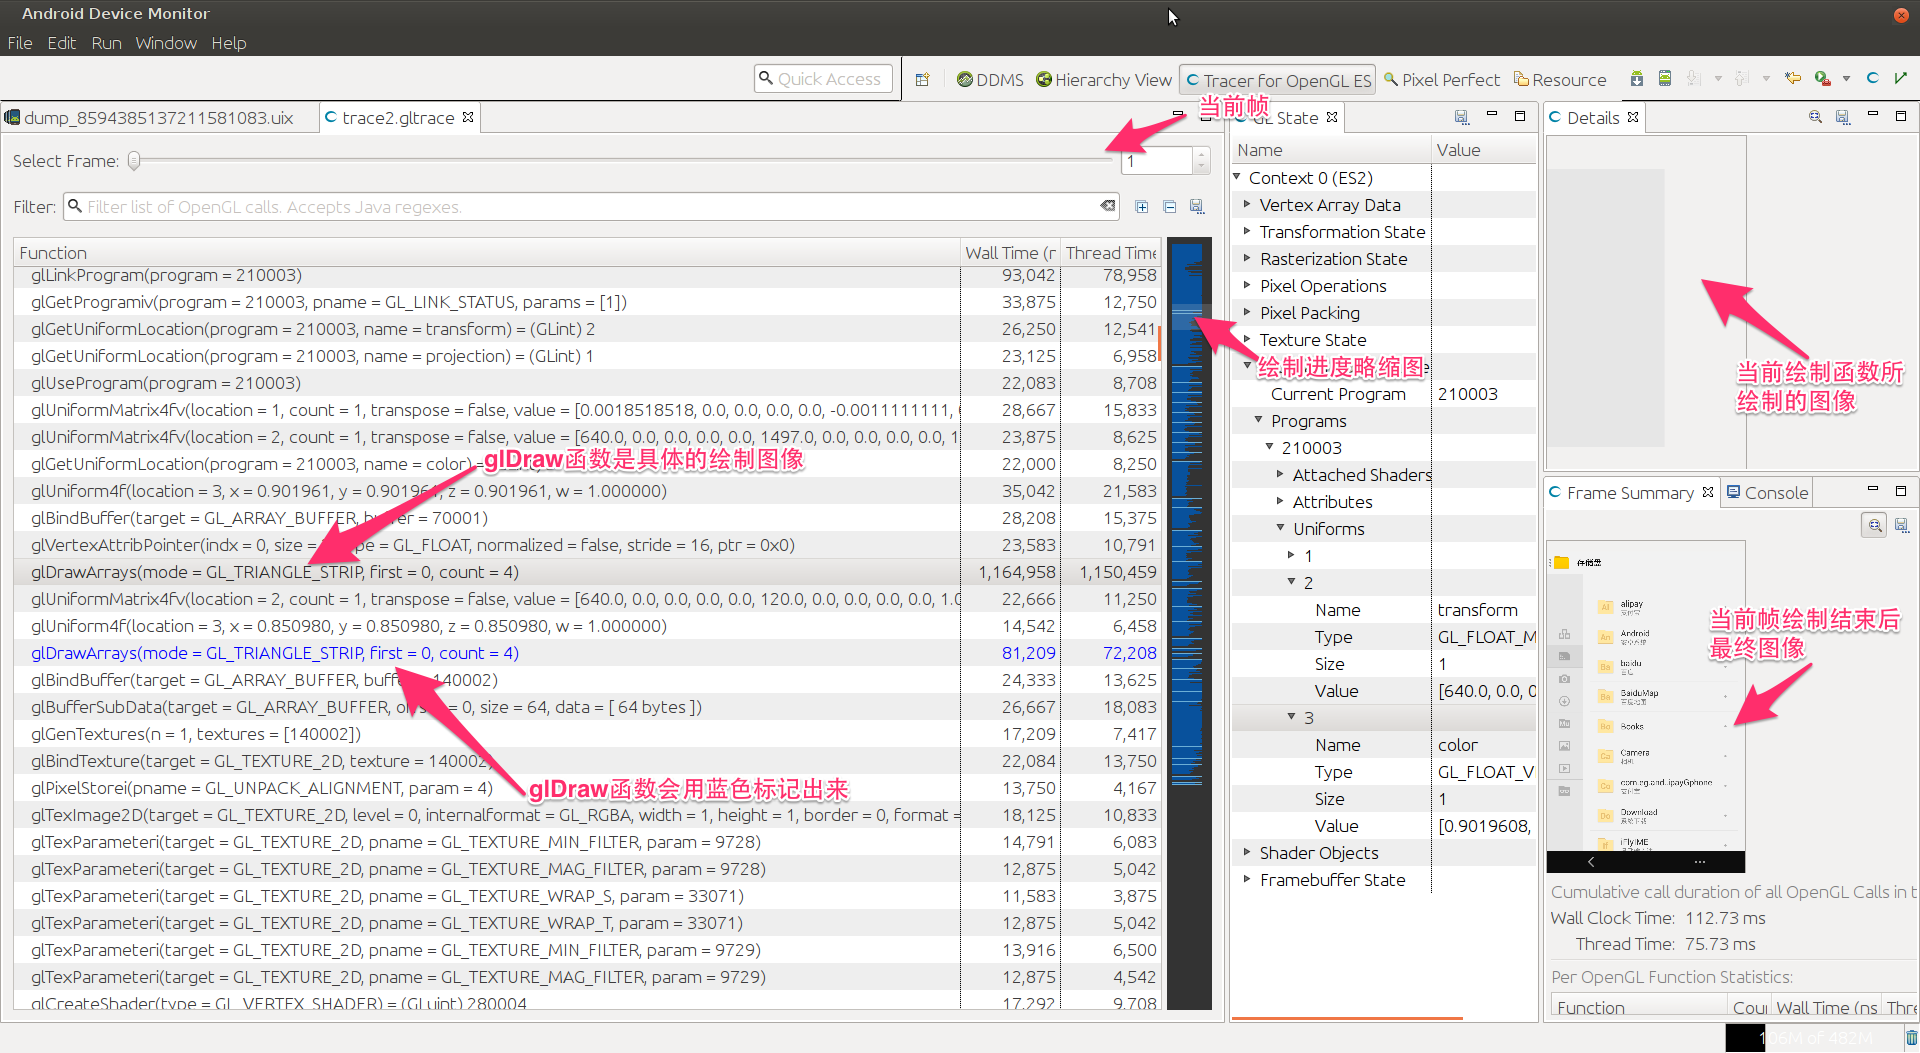Collapse the Uniforms tree node

pos(1280,529)
